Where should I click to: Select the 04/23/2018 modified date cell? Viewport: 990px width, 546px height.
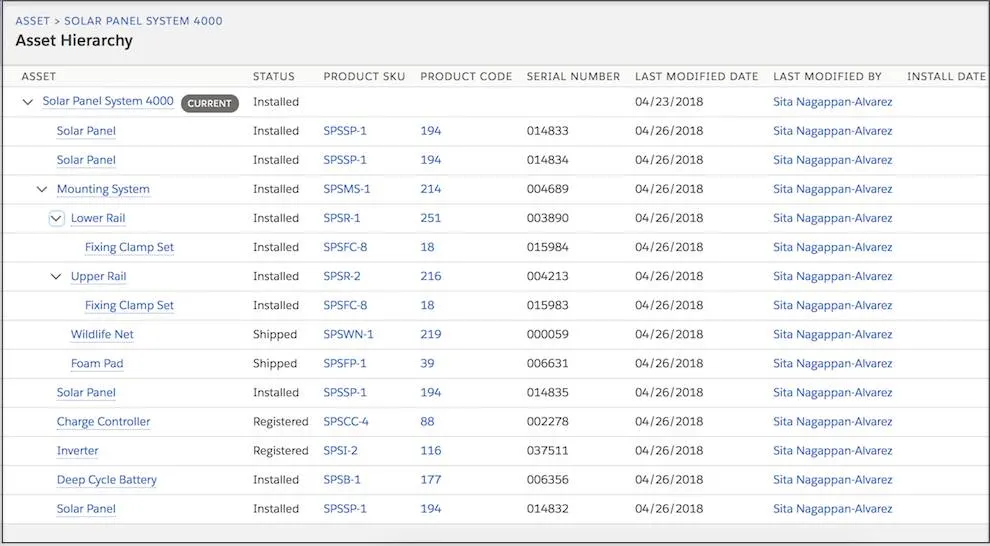point(669,102)
